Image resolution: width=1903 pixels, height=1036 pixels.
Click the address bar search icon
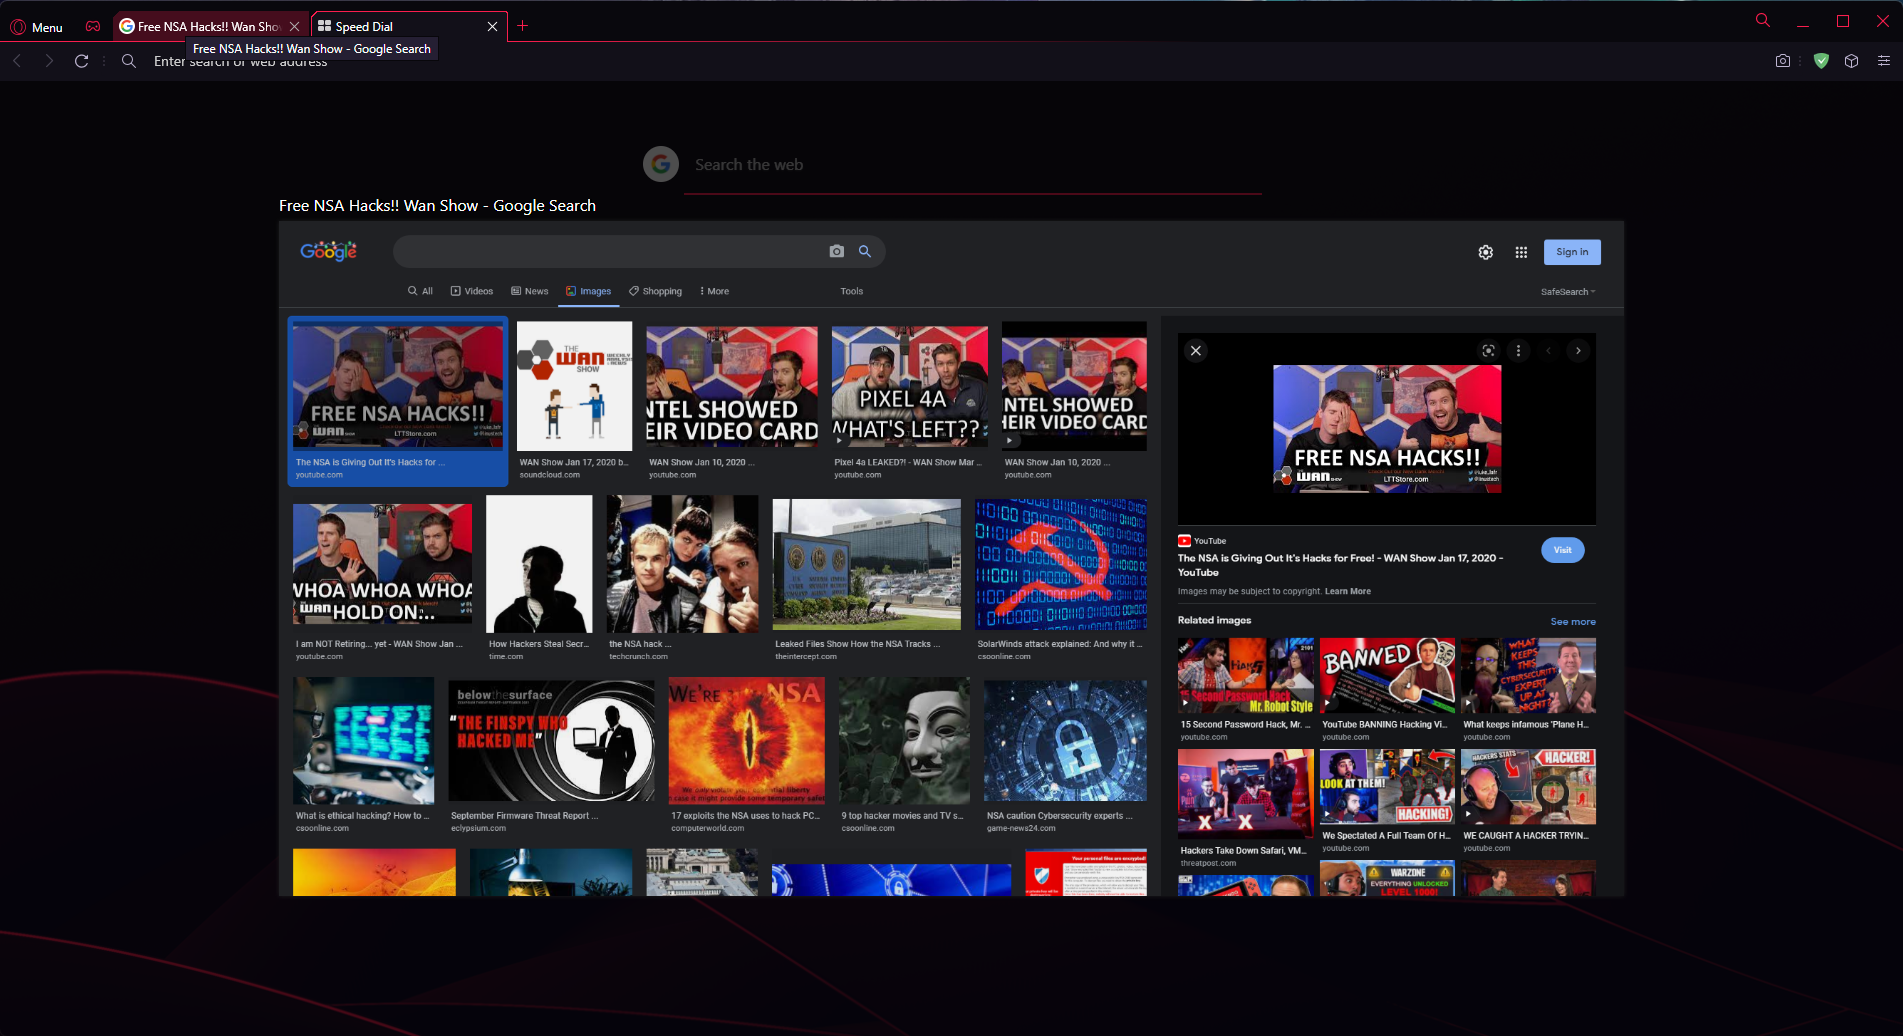129,61
